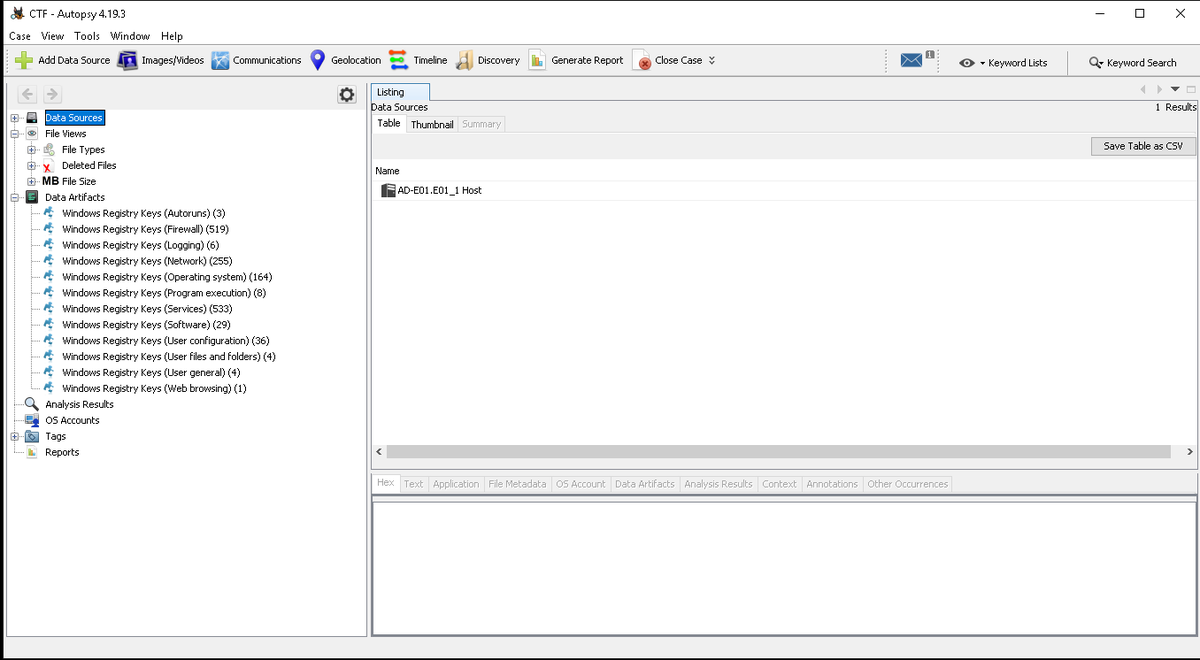Collapse the Data Artifacts node
Screen dimensions: 1200x660
tap(15, 197)
